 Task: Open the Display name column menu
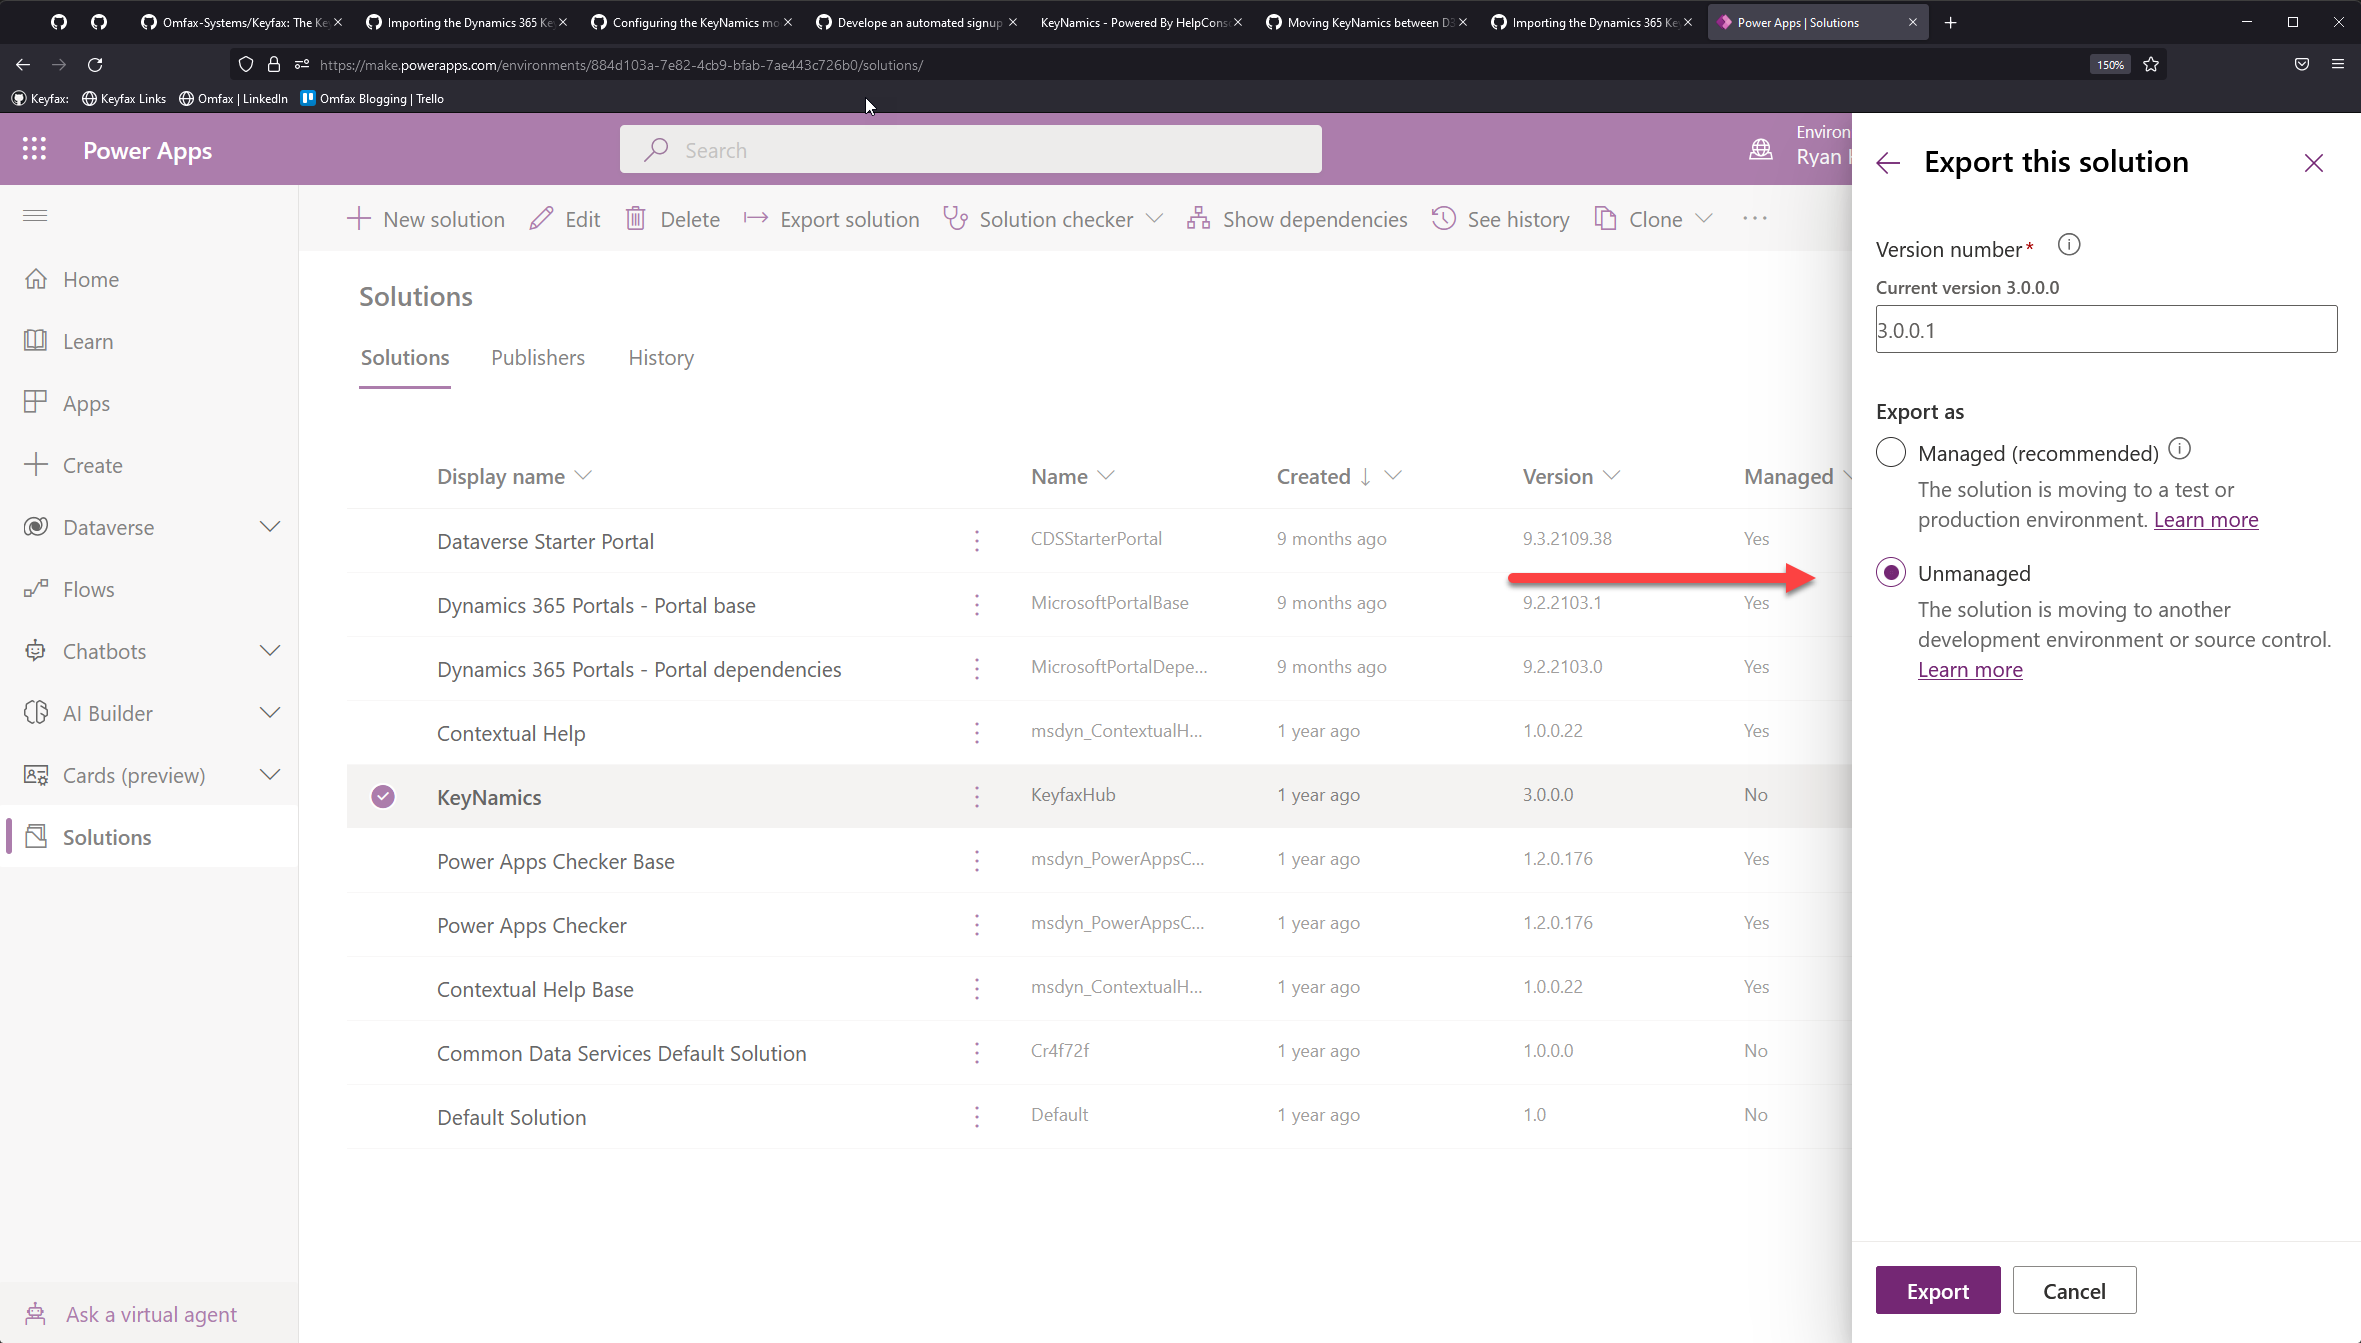tap(583, 476)
